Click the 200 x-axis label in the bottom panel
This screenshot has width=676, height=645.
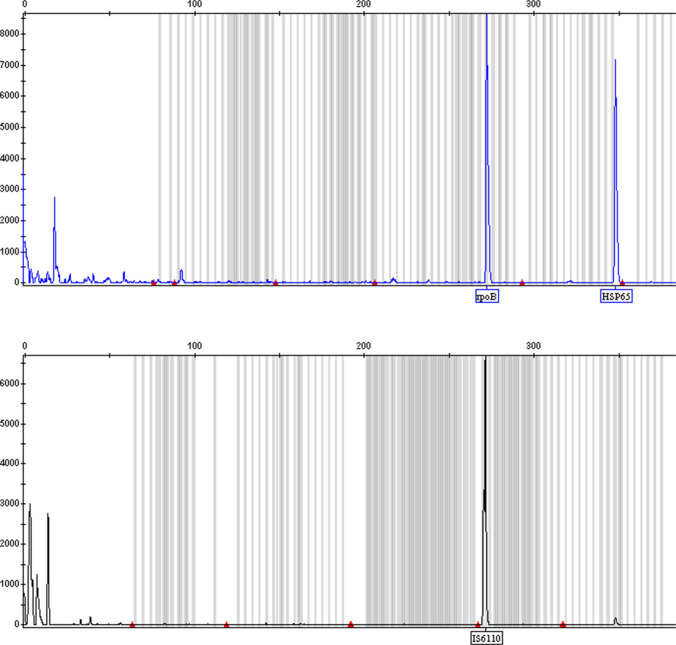363,346
